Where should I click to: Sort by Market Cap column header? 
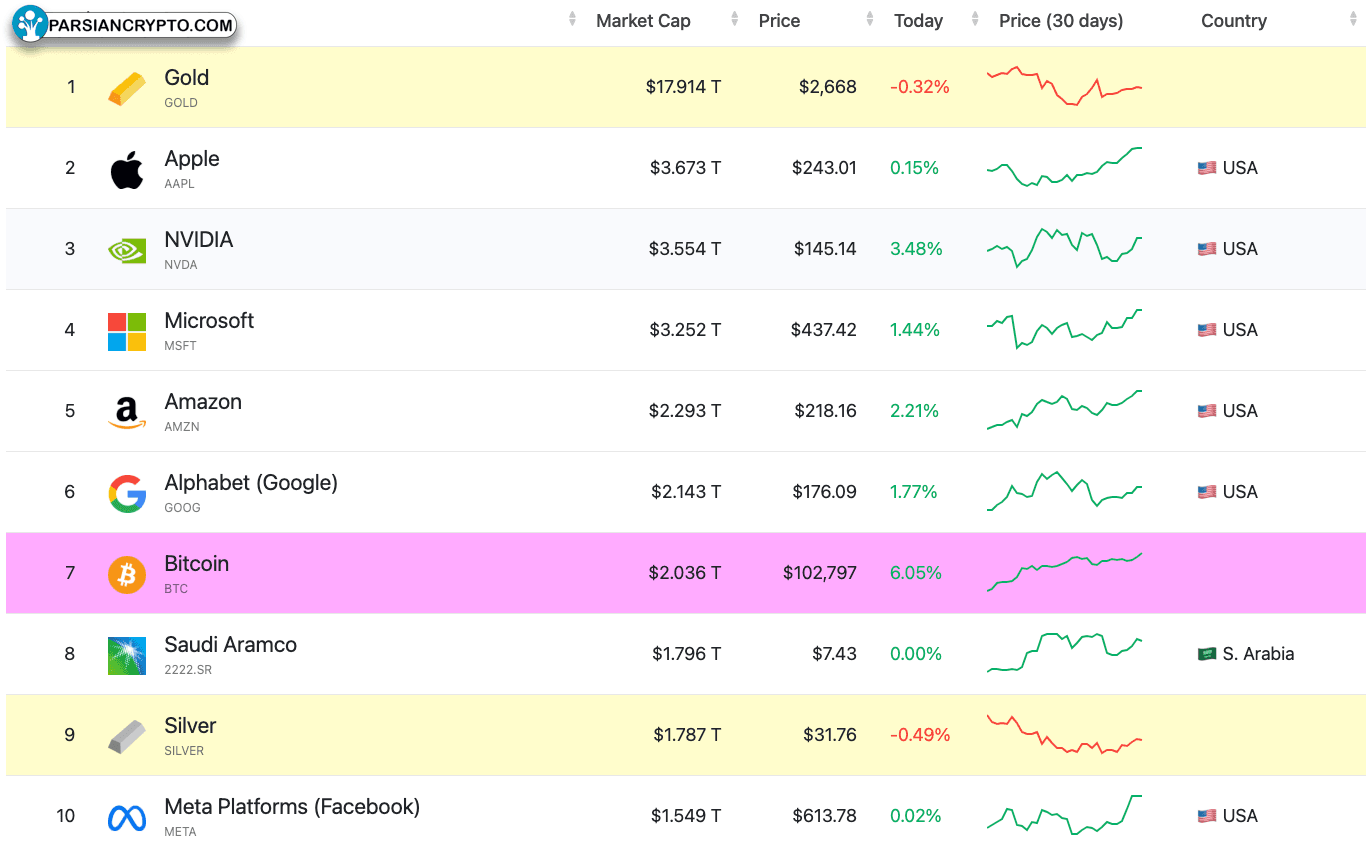(x=643, y=21)
